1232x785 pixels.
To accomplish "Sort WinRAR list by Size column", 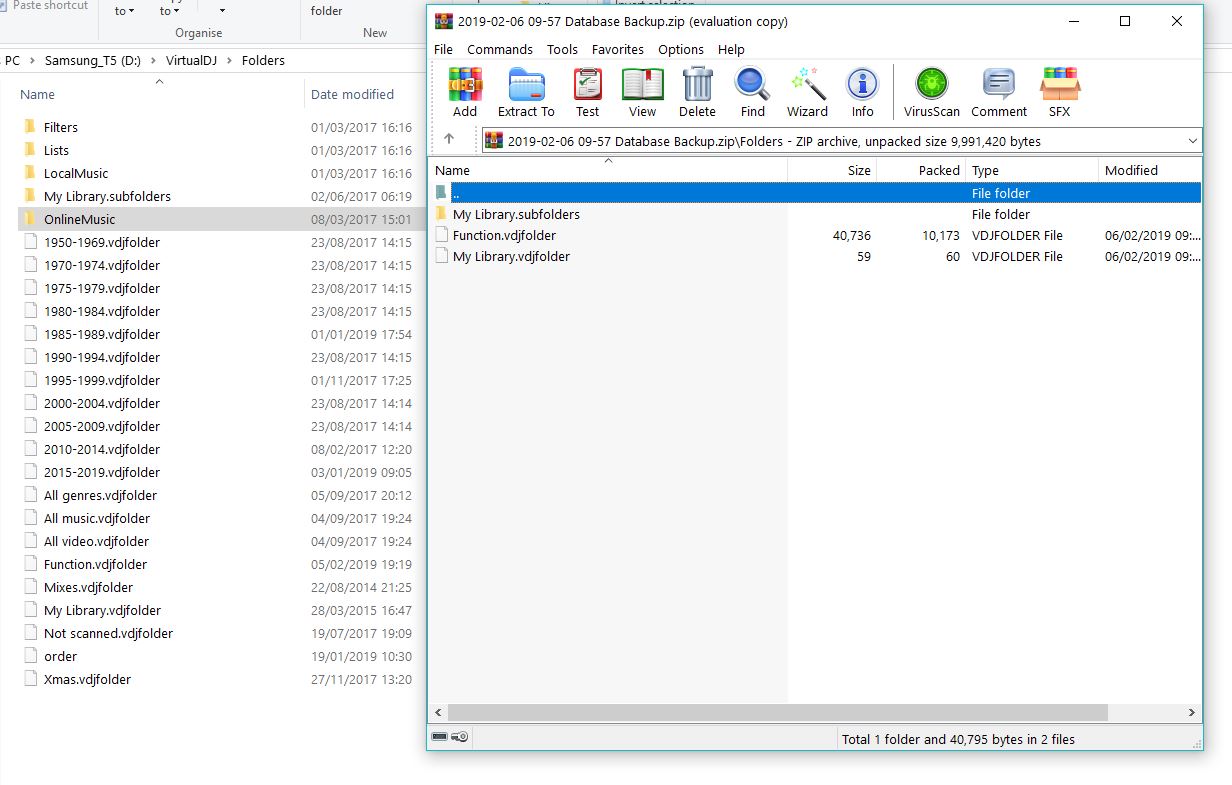I will (x=832, y=170).
